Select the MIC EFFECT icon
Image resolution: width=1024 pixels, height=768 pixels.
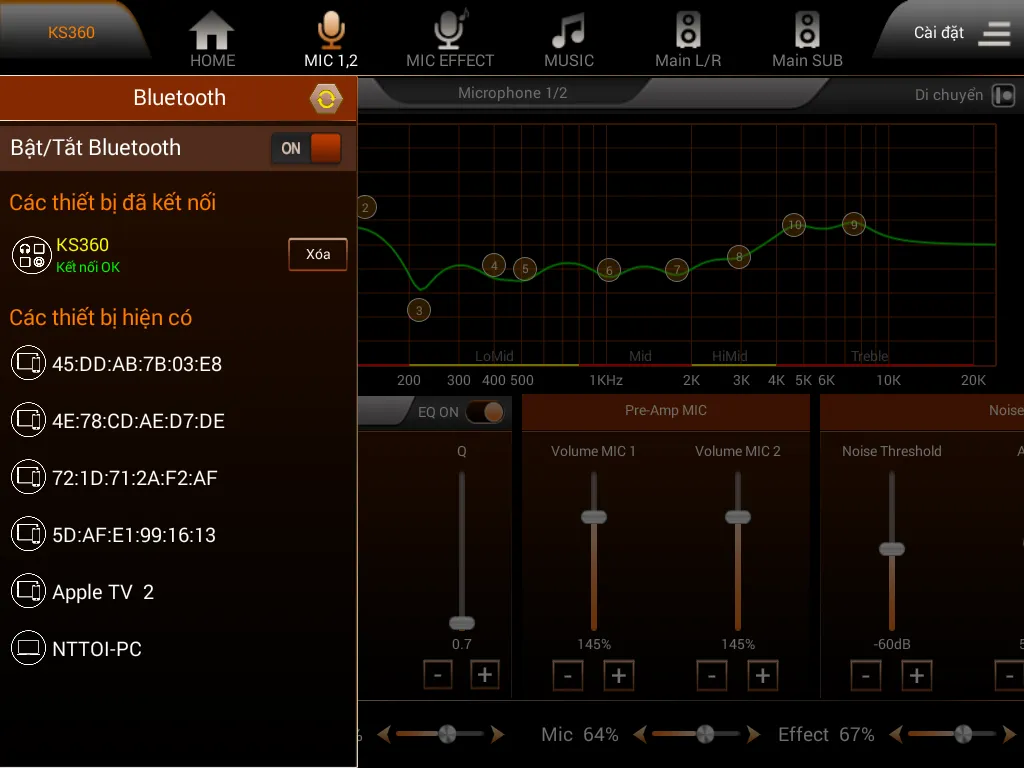[x=450, y=31]
